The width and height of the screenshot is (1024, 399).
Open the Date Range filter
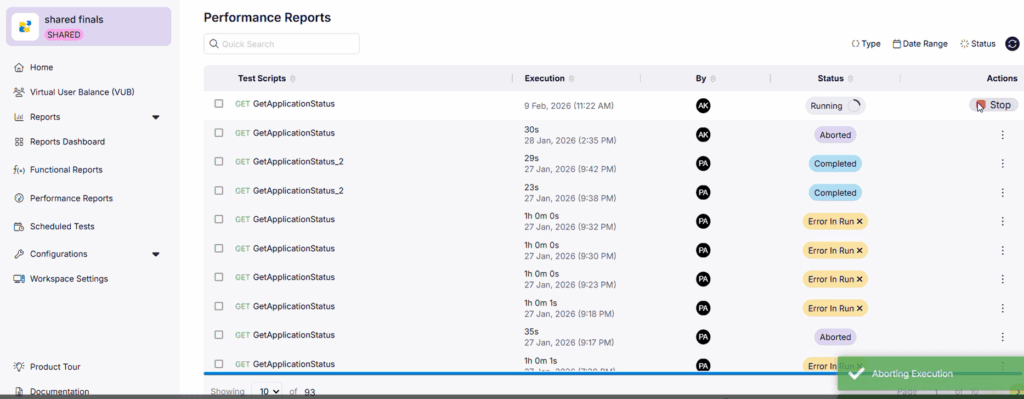pos(920,44)
